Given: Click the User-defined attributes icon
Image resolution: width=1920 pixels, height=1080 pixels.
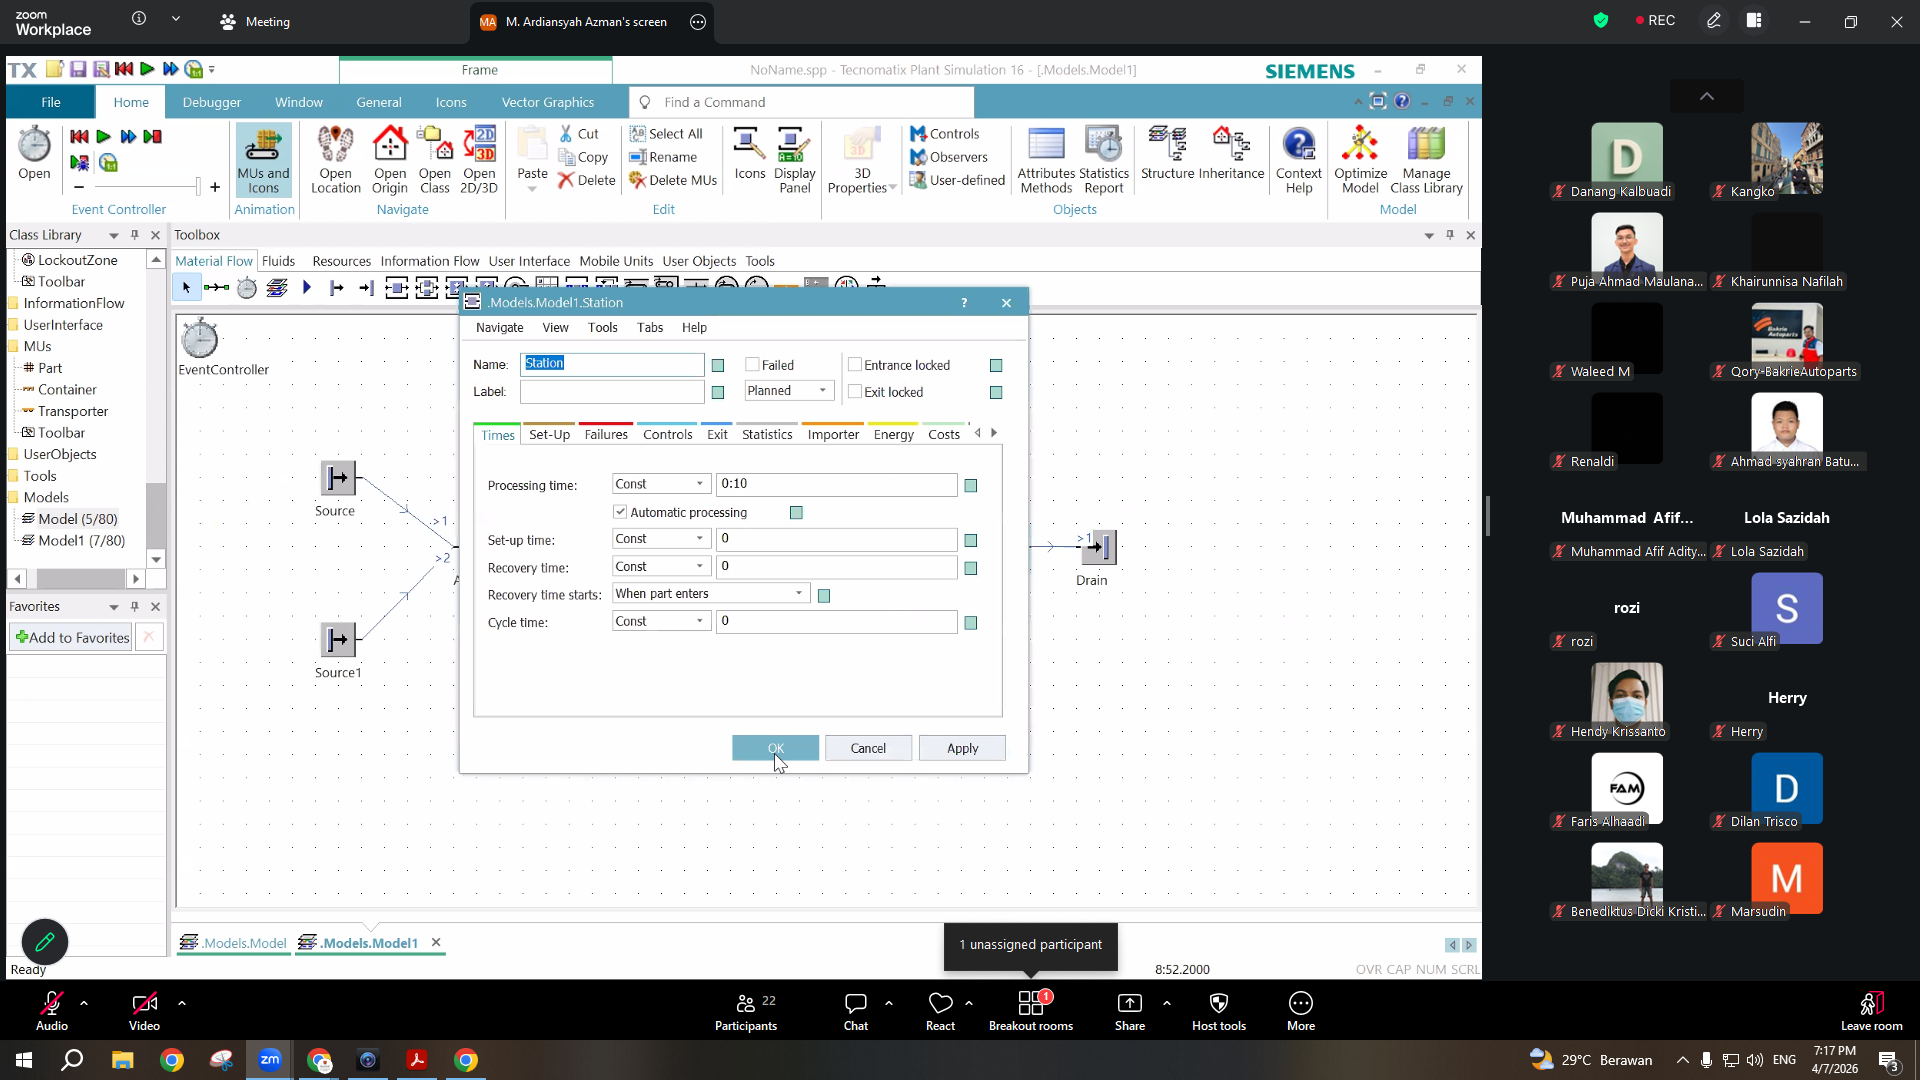Looking at the screenshot, I should tap(918, 180).
